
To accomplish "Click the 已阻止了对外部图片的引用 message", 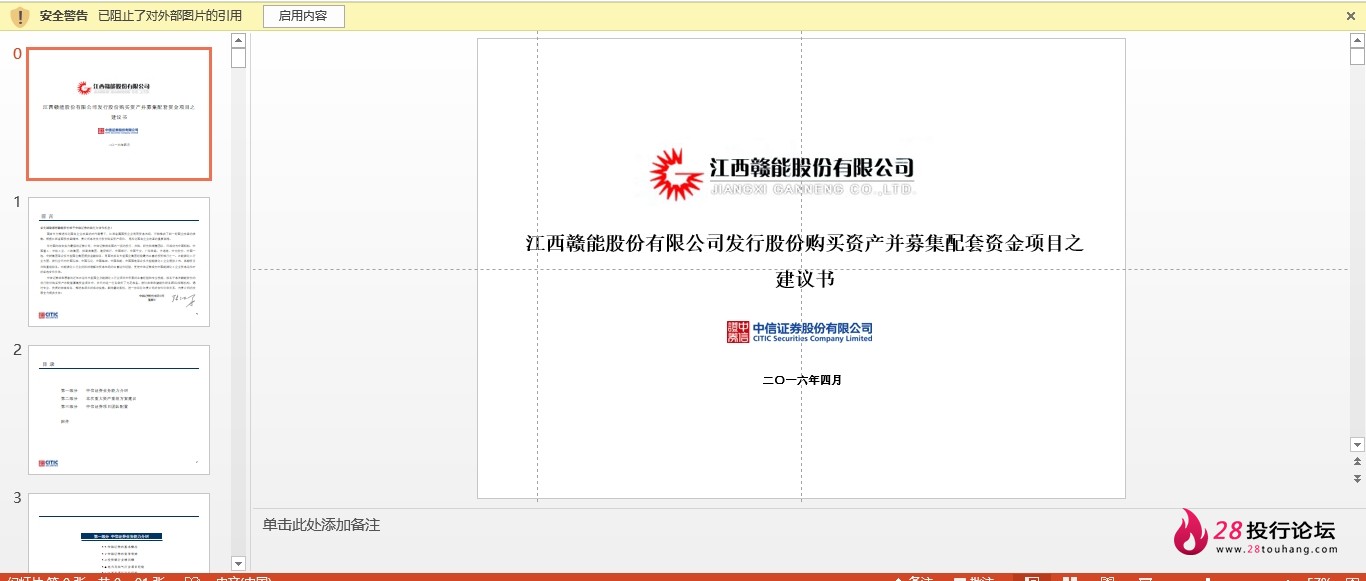I will (170, 16).
